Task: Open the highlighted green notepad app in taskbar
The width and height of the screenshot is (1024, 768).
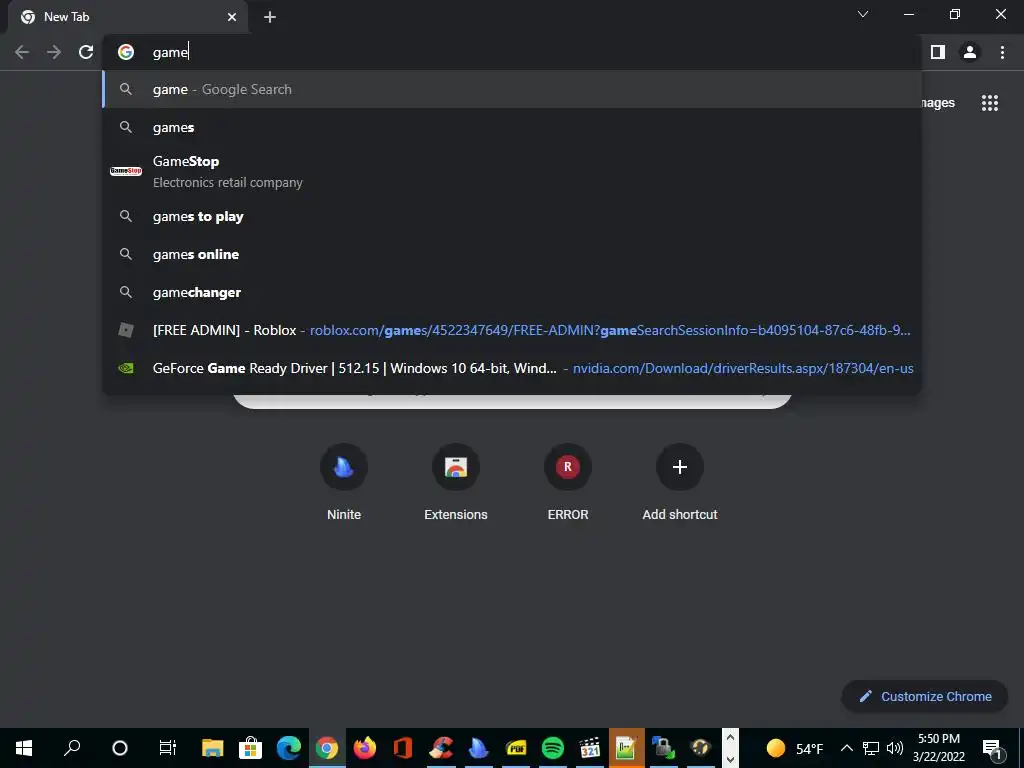Action: point(626,748)
